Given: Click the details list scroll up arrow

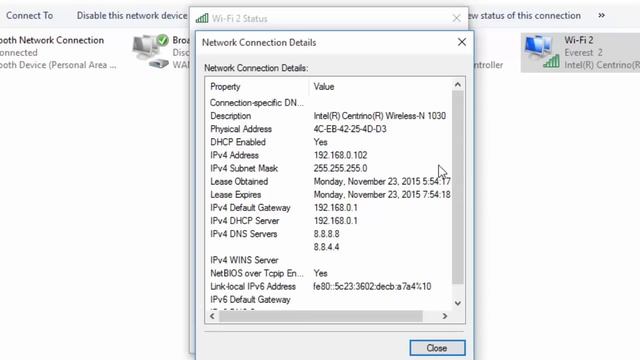Looking at the screenshot, I should tap(458, 84).
